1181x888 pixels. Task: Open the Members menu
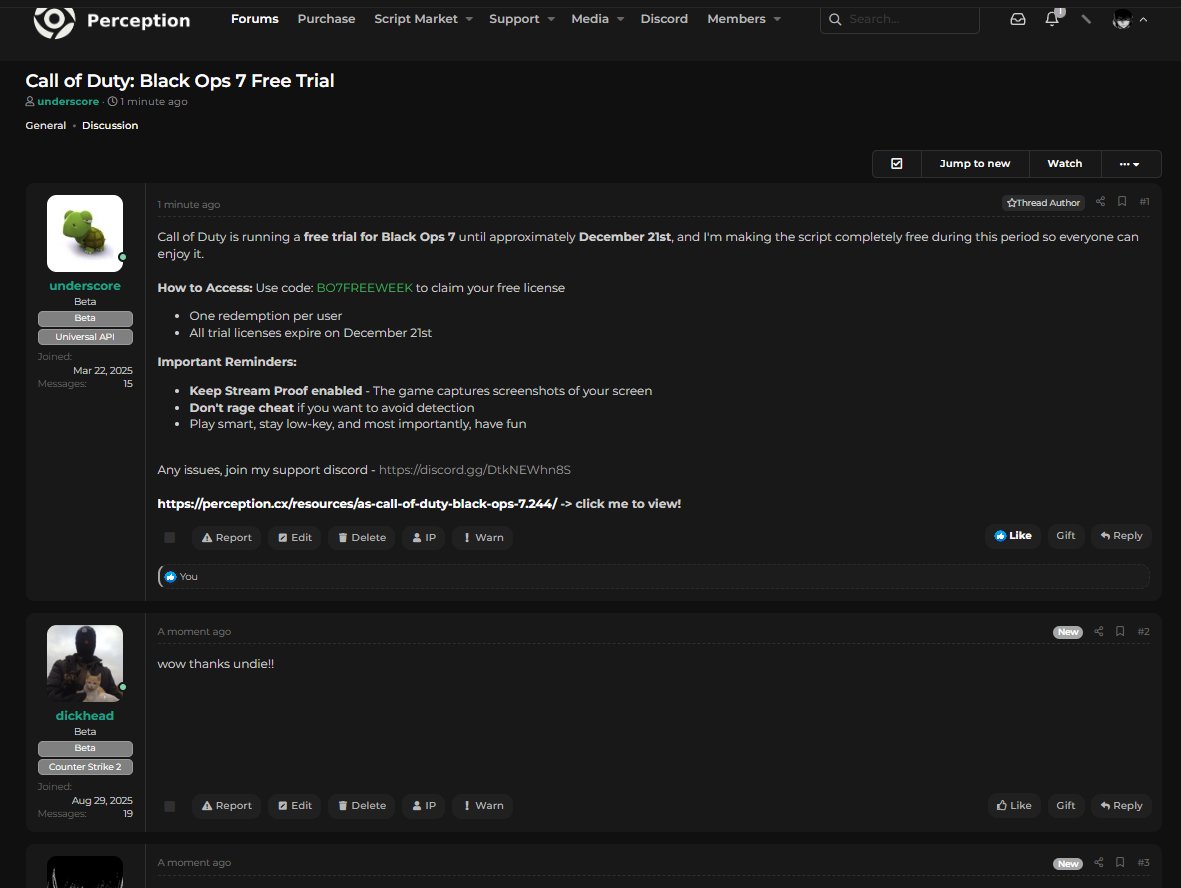pyautogui.click(x=736, y=19)
